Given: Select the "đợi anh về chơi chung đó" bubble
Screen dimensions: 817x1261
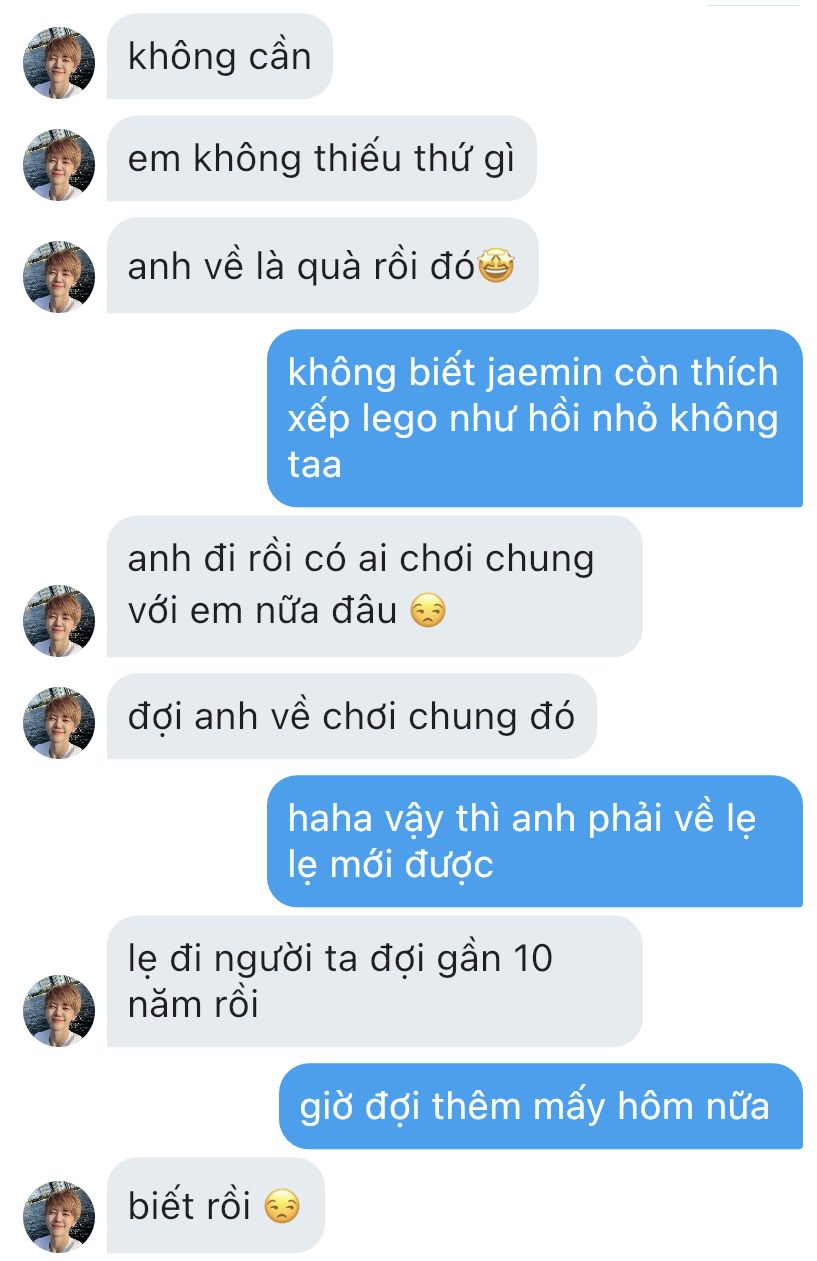Looking at the screenshot, I should (352, 716).
